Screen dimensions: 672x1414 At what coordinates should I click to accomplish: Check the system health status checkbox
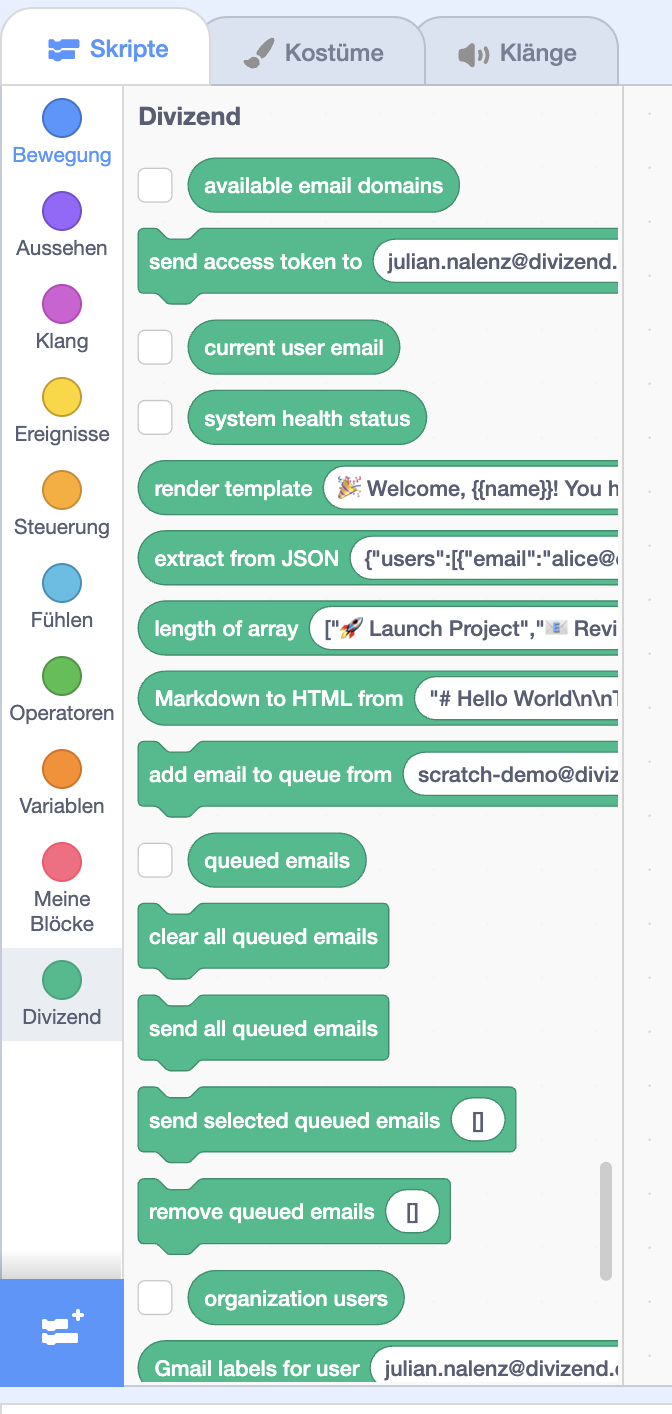pyautogui.click(x=155, y=417)
